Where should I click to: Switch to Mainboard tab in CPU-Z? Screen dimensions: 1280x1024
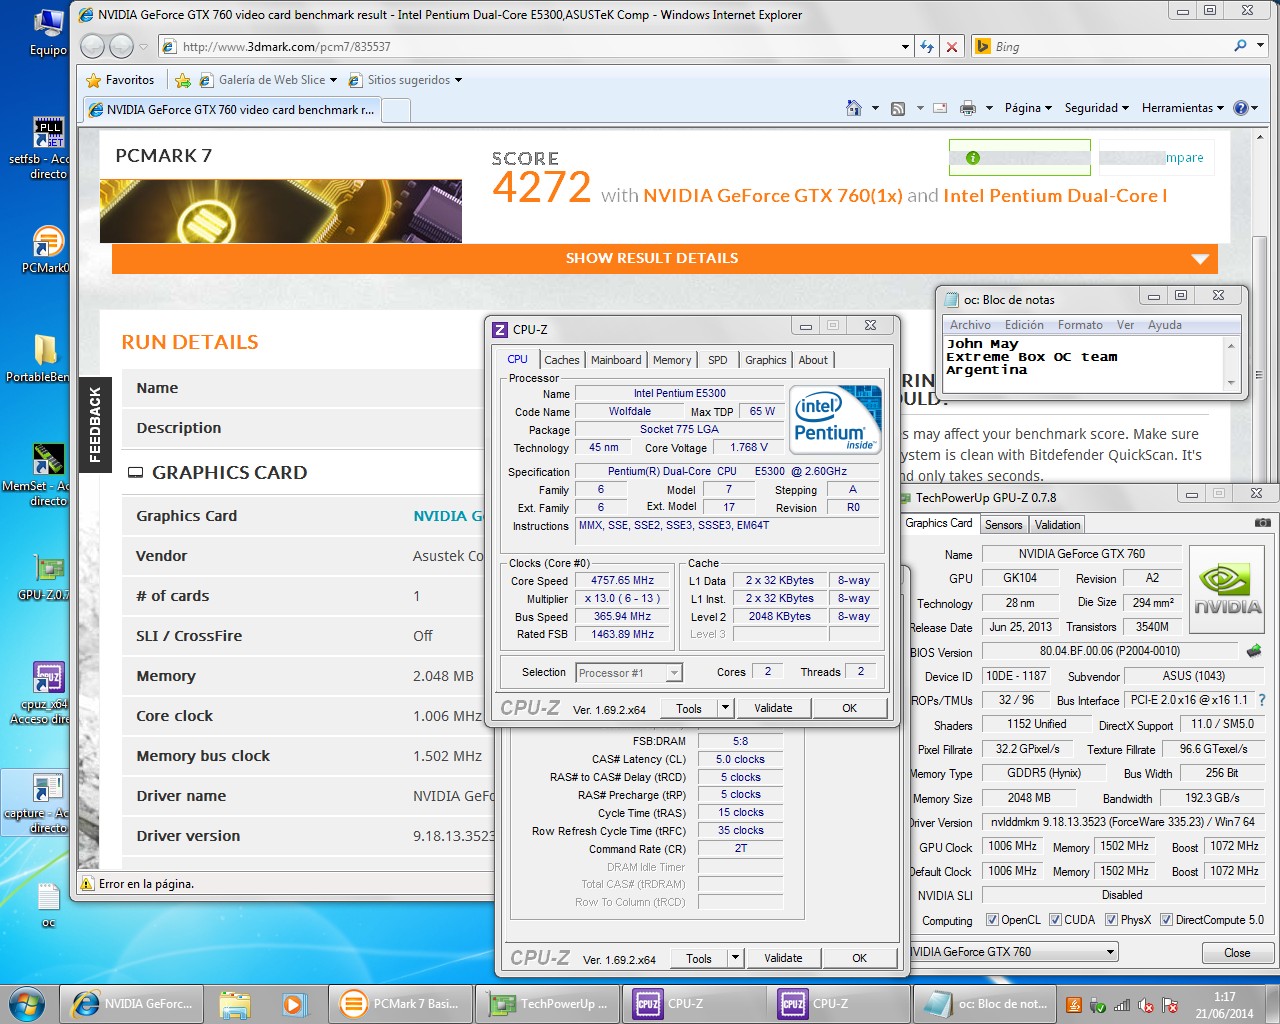tap(616, 360)
